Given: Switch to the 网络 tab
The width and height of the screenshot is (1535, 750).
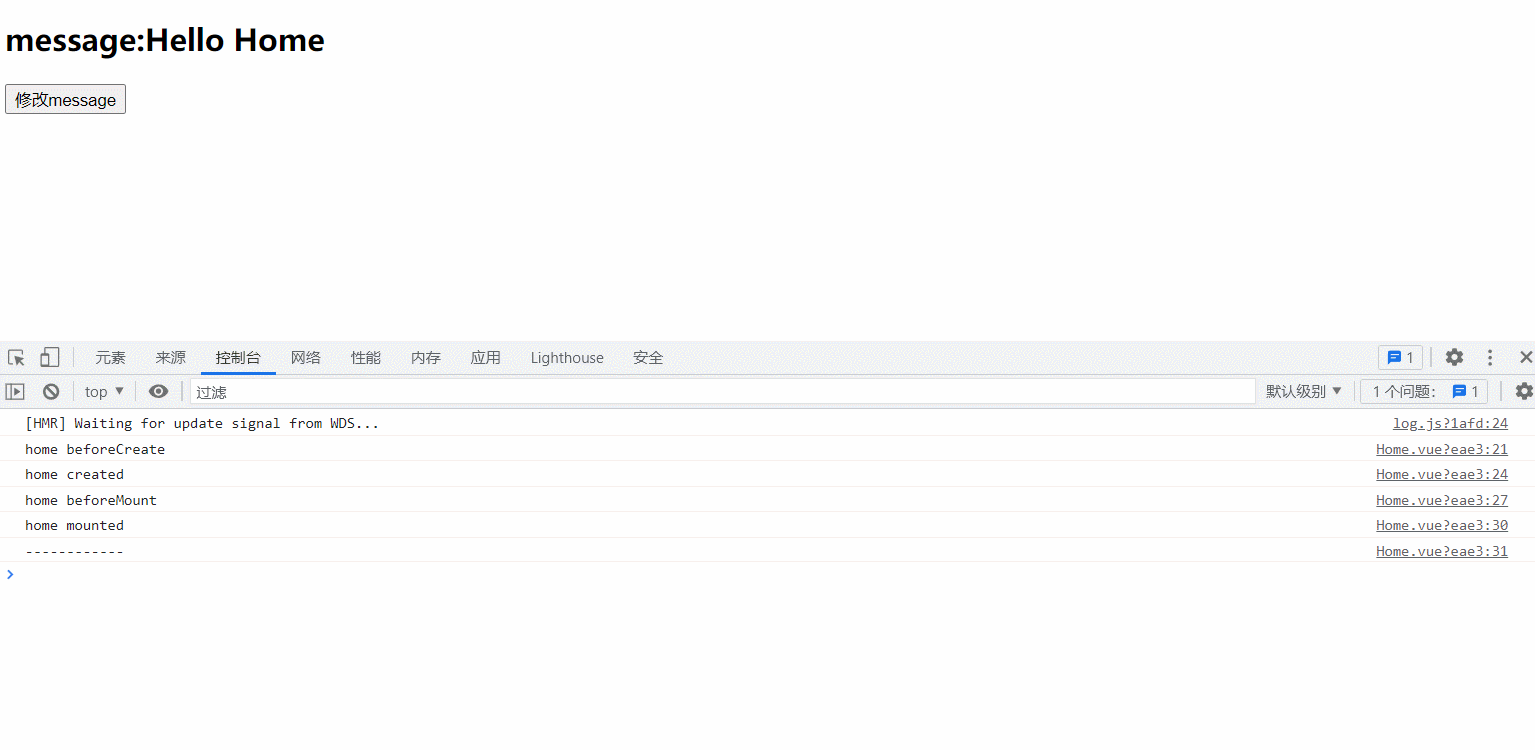Looking at the screenshot, I should click(x=306, y=358).
